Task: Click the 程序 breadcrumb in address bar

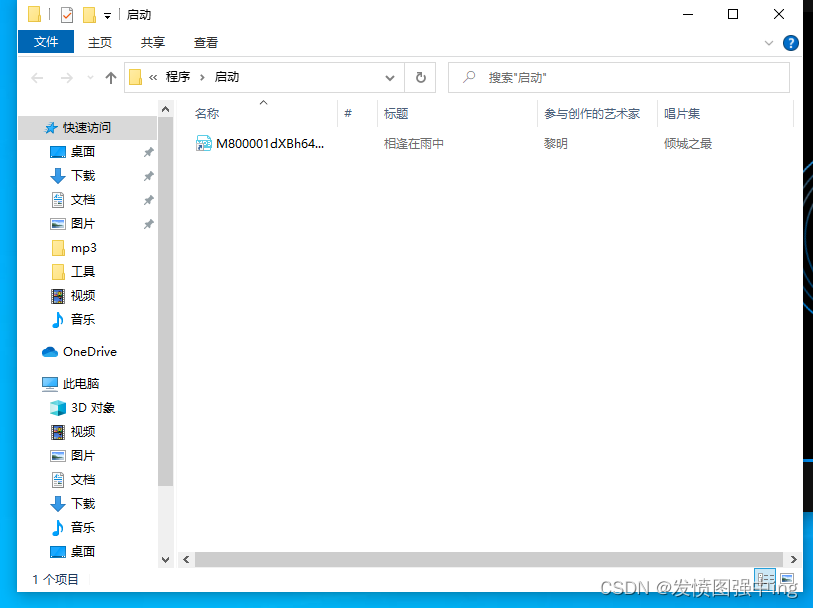Action: click(x=178, y=77)
